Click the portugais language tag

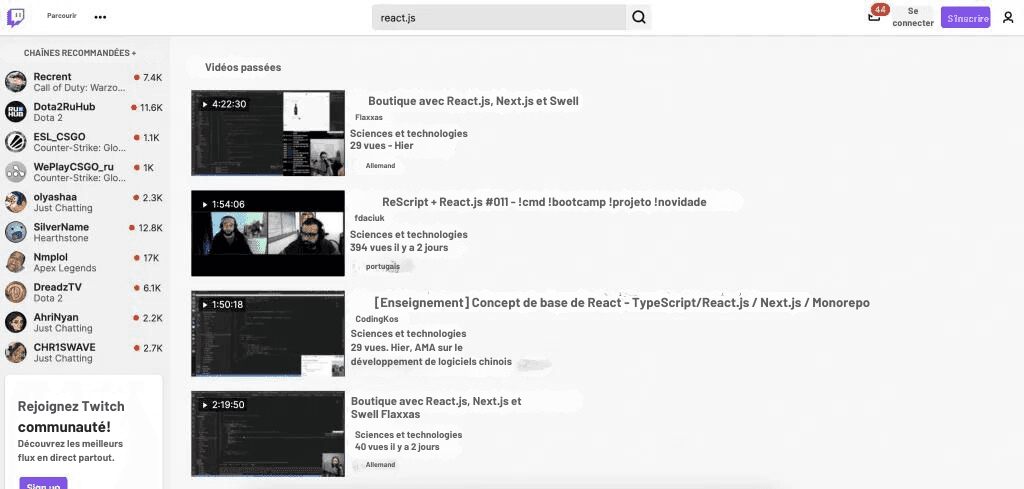383,266
